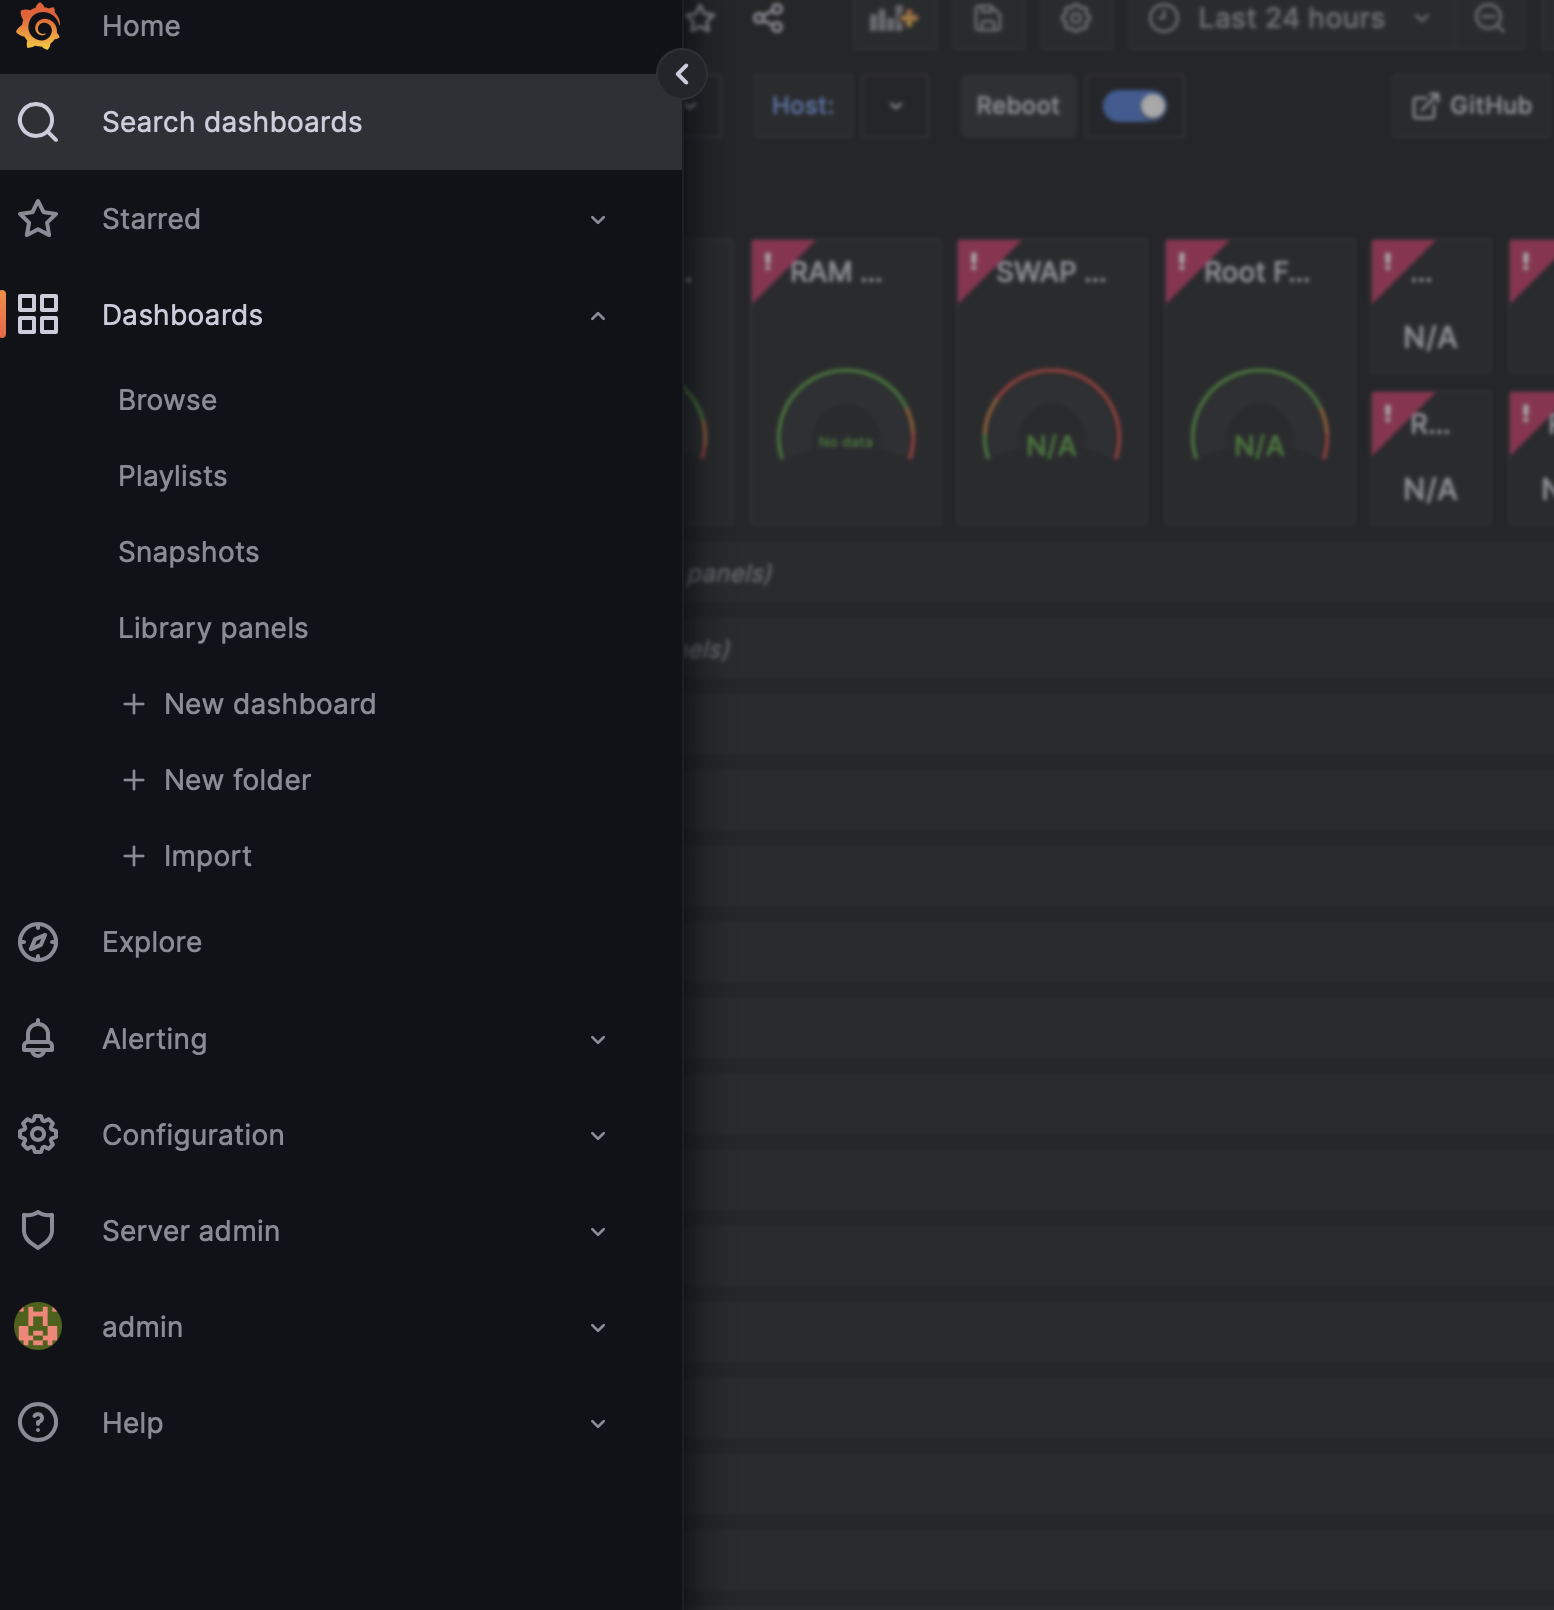Click the Add panel icon in toolbar
The height and width of the screenshot is (1610, 1554).
coord(893,18)
